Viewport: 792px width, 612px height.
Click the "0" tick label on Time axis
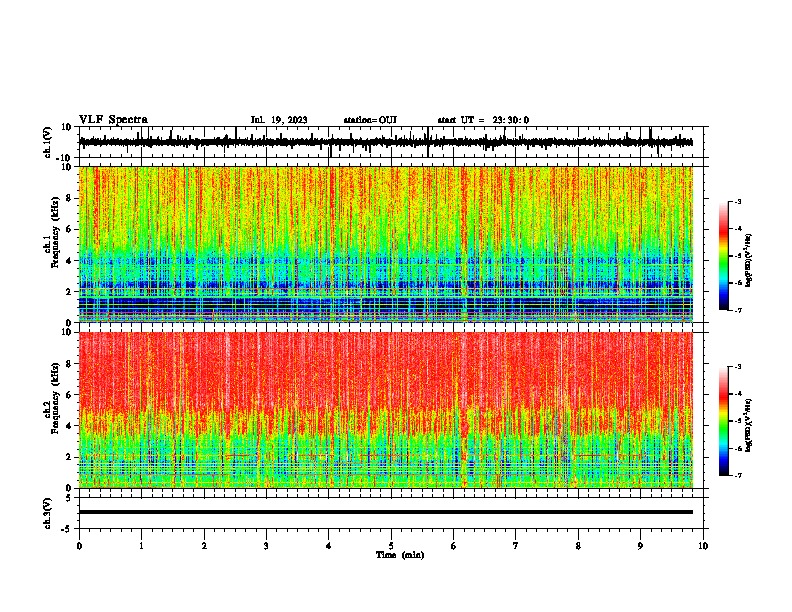(79, 546)
